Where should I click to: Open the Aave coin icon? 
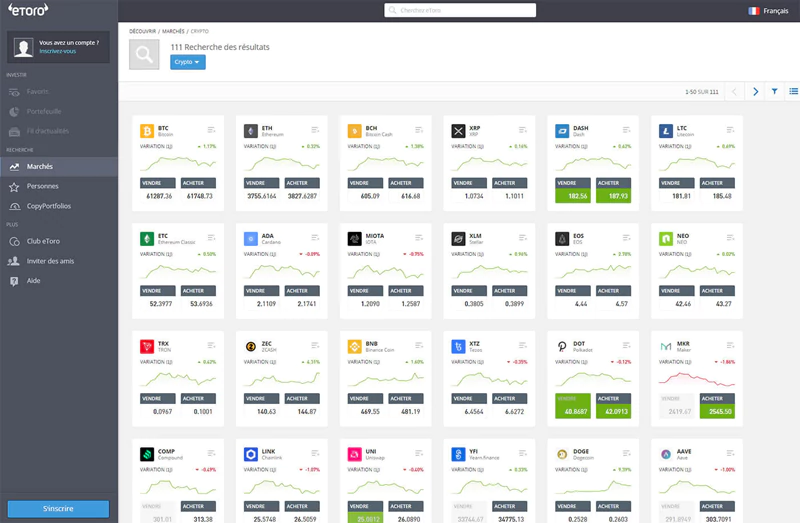click(x=666, y=454)
